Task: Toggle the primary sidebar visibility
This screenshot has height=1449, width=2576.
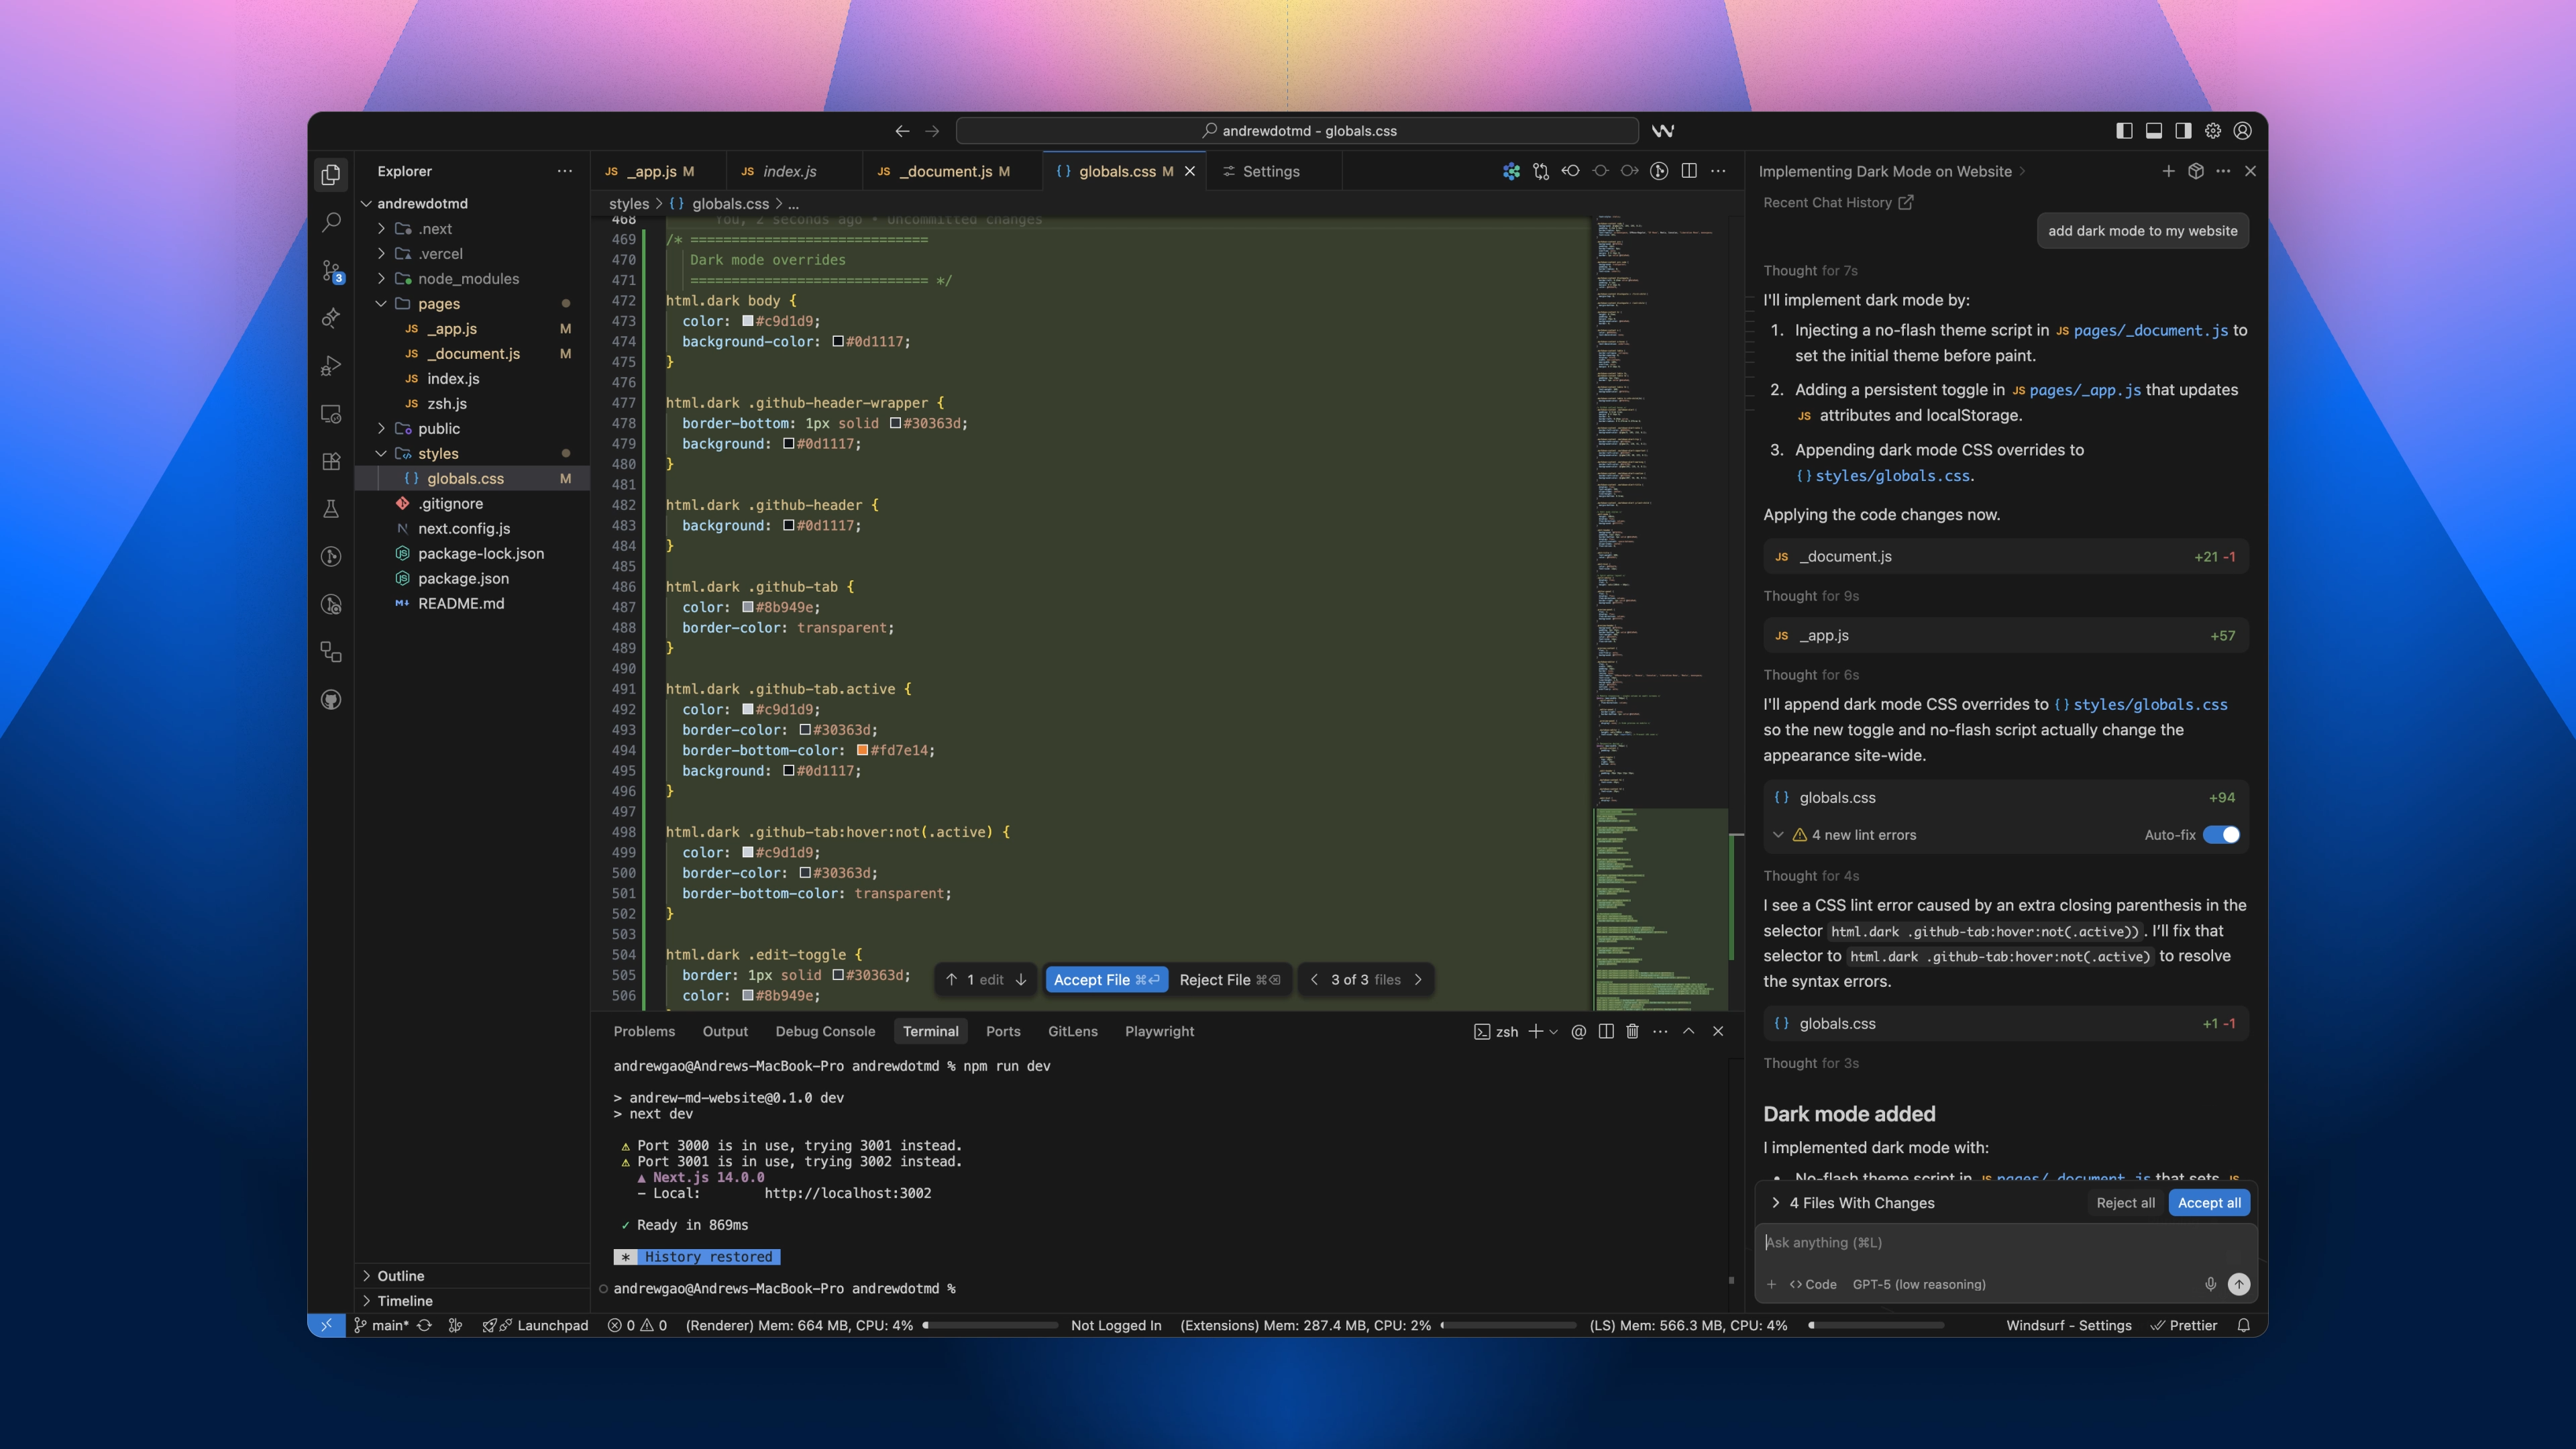Action: coord(2125,131)
